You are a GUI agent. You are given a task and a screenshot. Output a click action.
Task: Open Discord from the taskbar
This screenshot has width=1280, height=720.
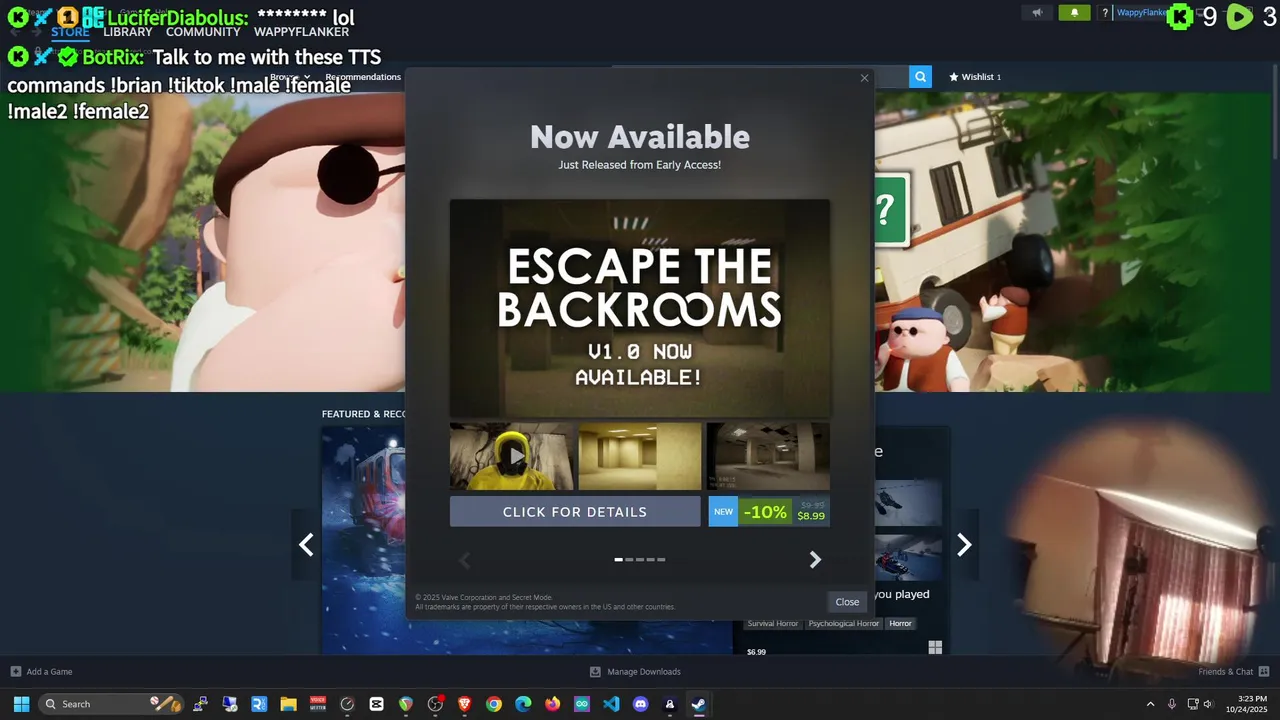pos(641,704)
